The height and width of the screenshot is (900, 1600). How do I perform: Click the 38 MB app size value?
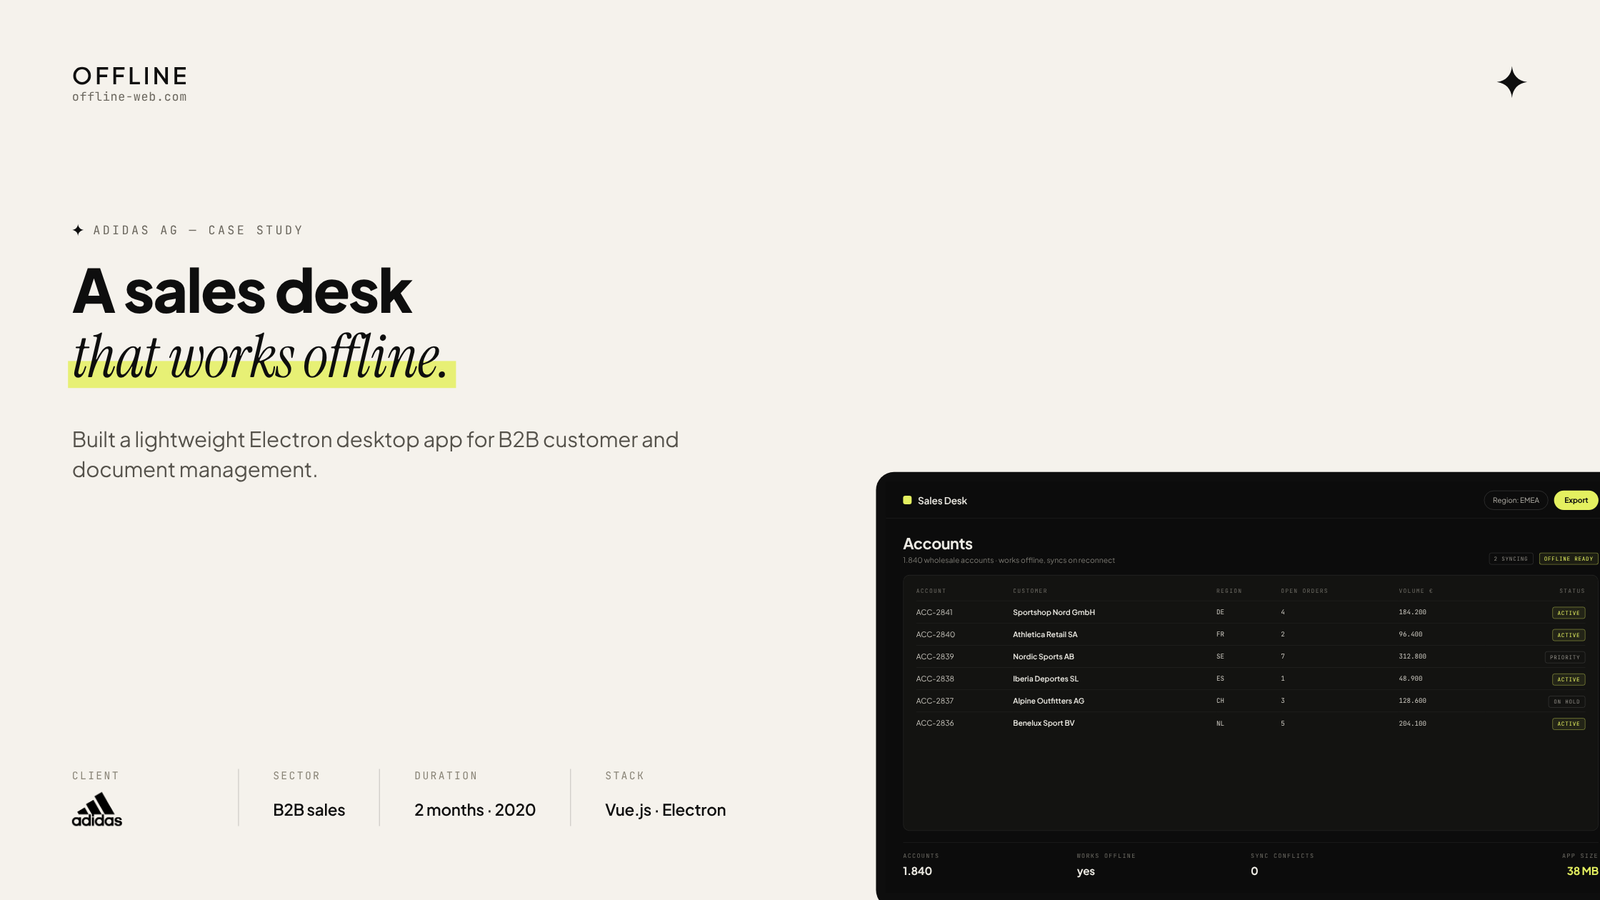[1582, 871]
